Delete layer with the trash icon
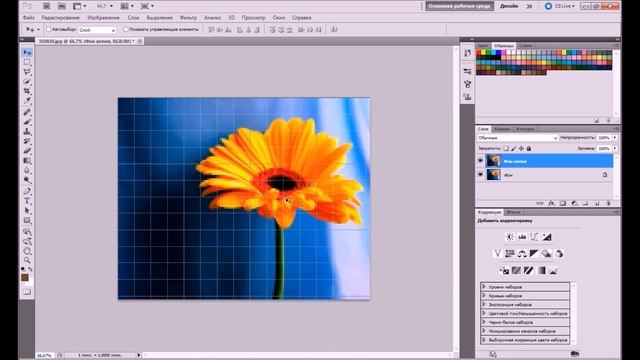The width and height of the screenshot is (640, 360). coord(608,203)
